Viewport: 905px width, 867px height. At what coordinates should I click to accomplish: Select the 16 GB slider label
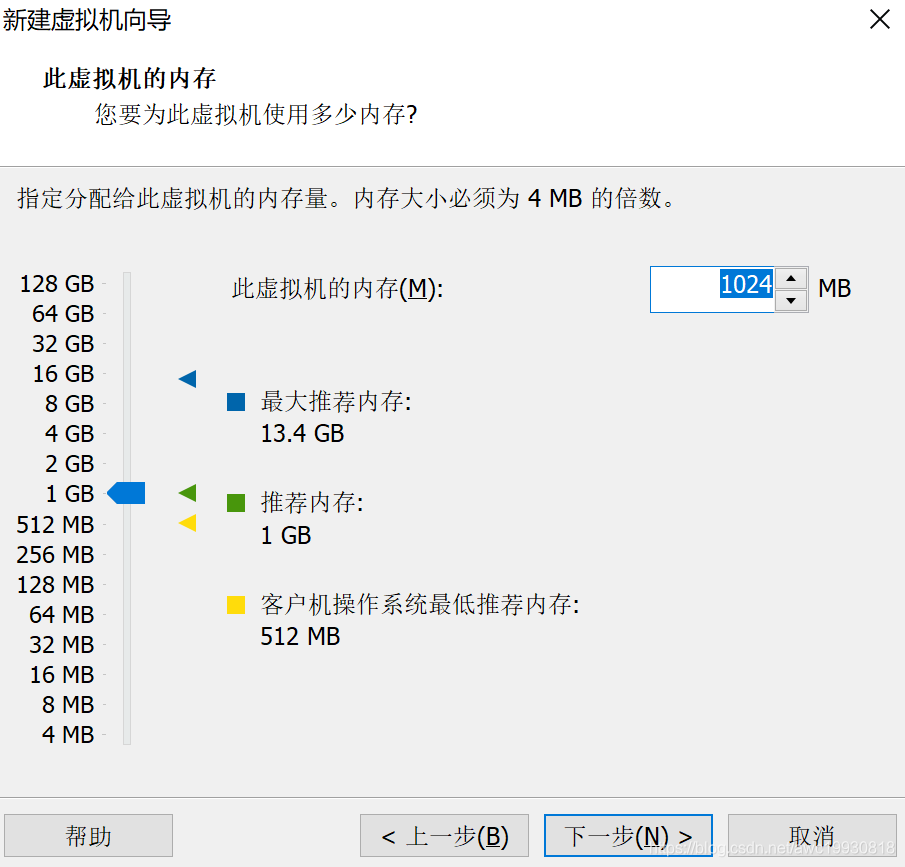click(63, 374)
